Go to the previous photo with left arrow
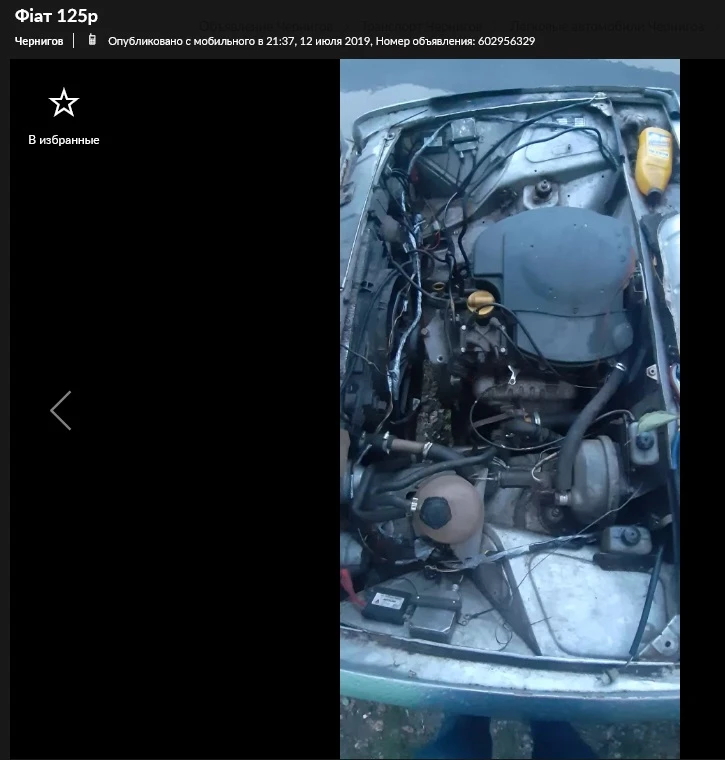 pyautogui.click(x=61, y=411)
